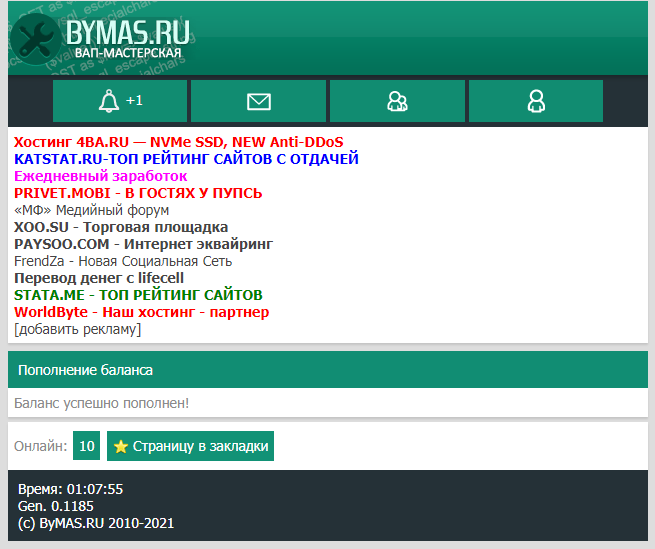Click [добавить рекламу] link

pyautogui.click(x=77, y=329)
